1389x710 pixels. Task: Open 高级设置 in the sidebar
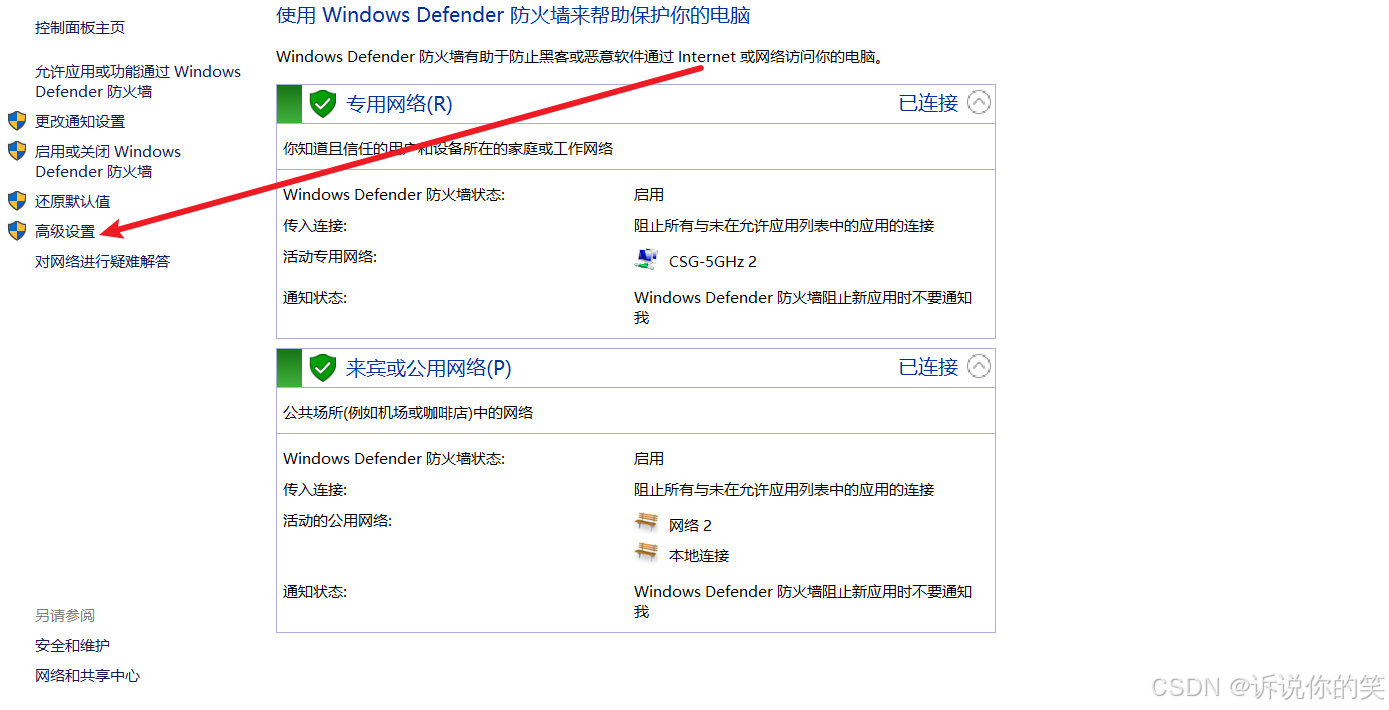point(65,232)
